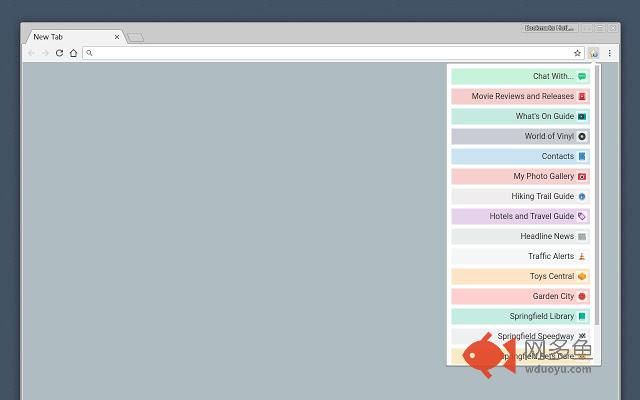This screenshot has width=640, height=400.
Task: Open the Springfield Library bookmark
Action: (x=520, y=316)
